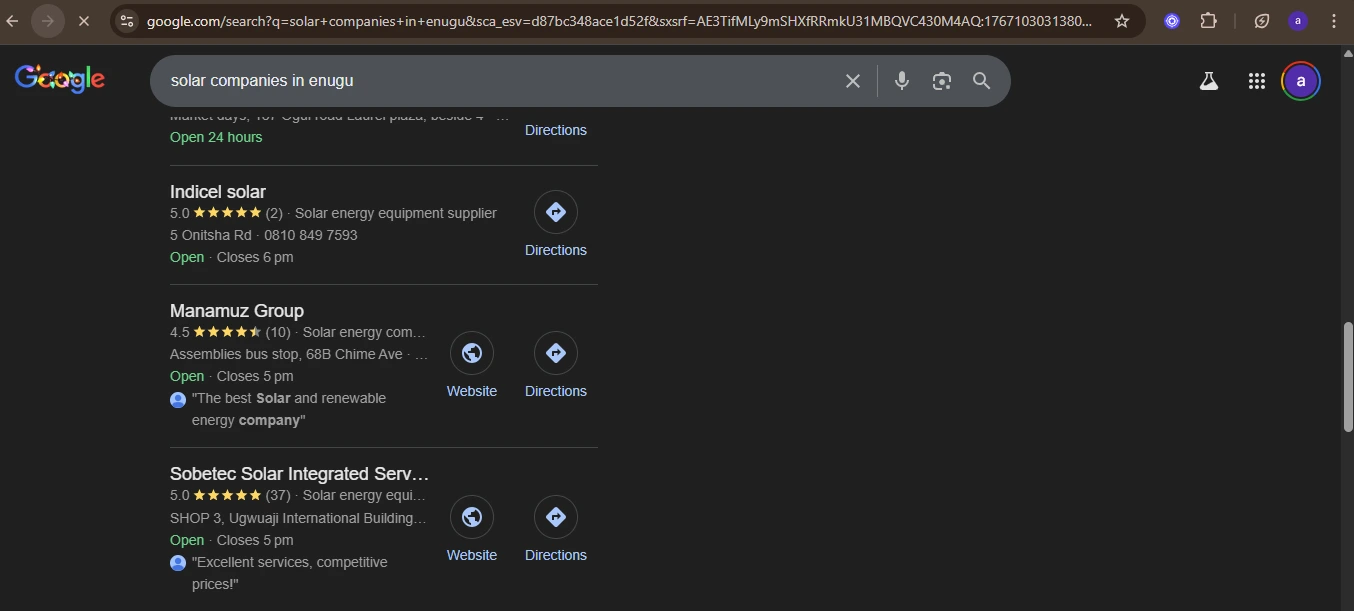Click the browser forward arrow
The height and width of the screenshot is (611, 1354).
pos(48,20)
